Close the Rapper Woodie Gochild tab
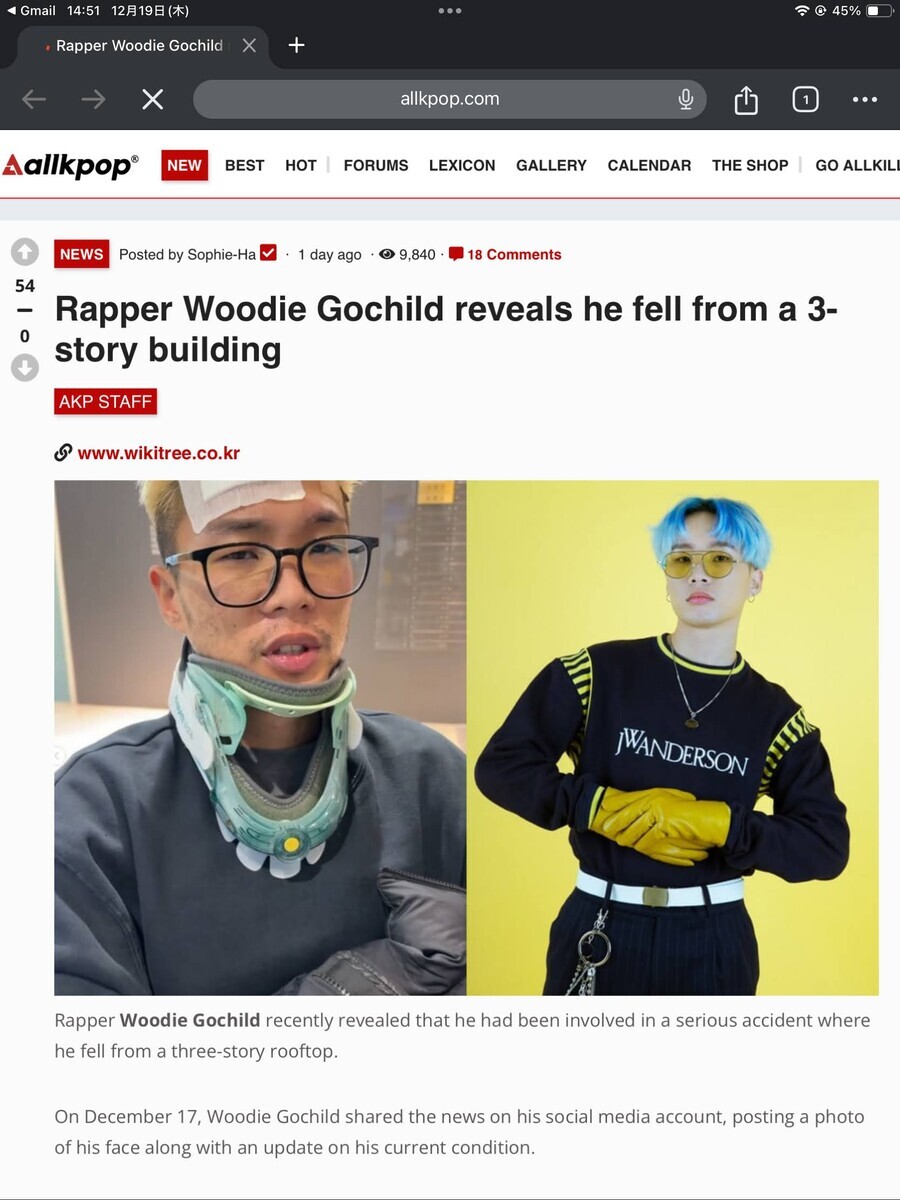Viewport: 900px width, 1200px height. click(x=249, y=45)
